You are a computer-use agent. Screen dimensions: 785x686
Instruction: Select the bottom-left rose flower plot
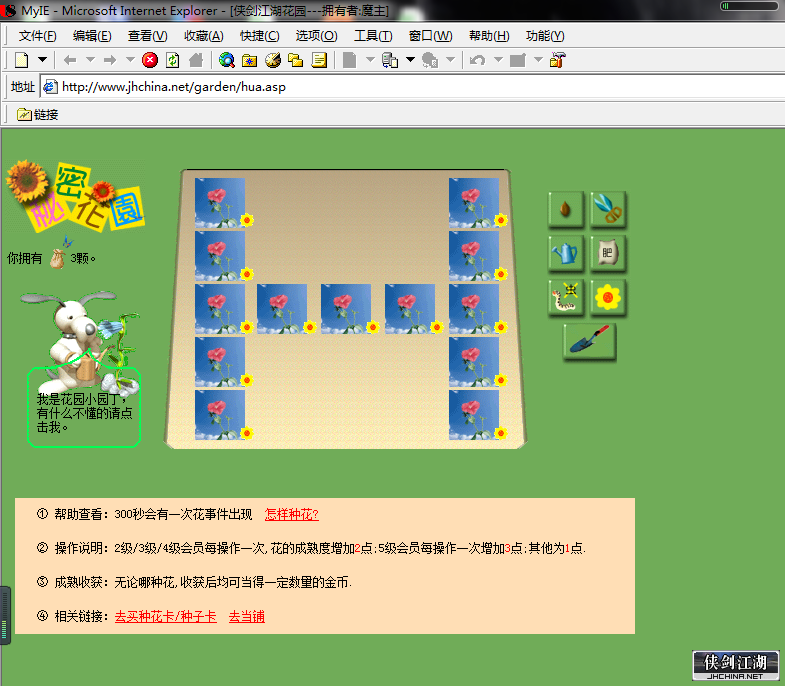(220, 415)
